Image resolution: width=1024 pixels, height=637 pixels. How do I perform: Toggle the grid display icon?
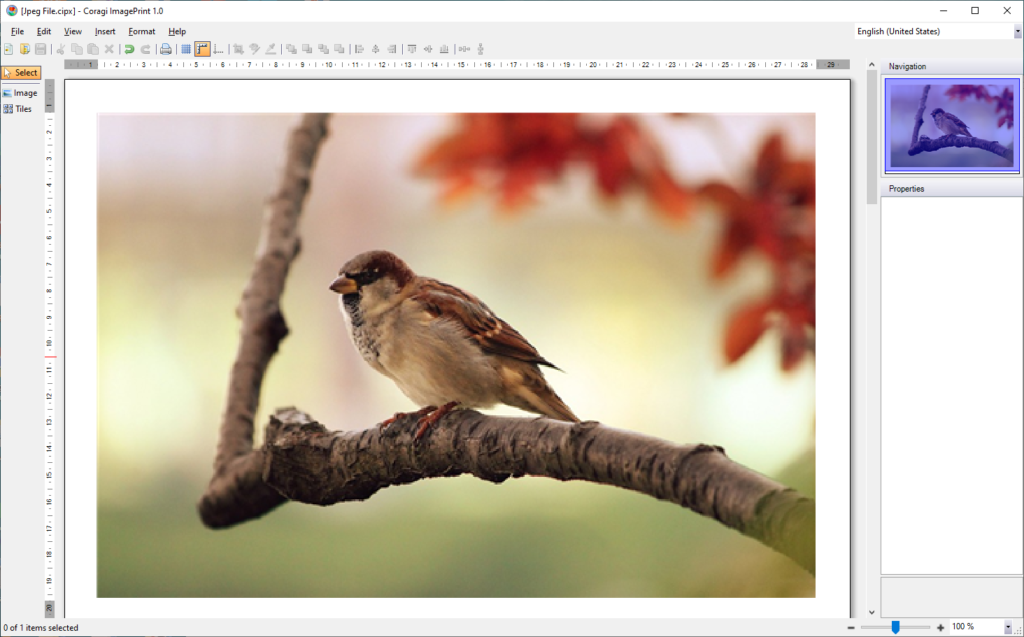point(185,48)
